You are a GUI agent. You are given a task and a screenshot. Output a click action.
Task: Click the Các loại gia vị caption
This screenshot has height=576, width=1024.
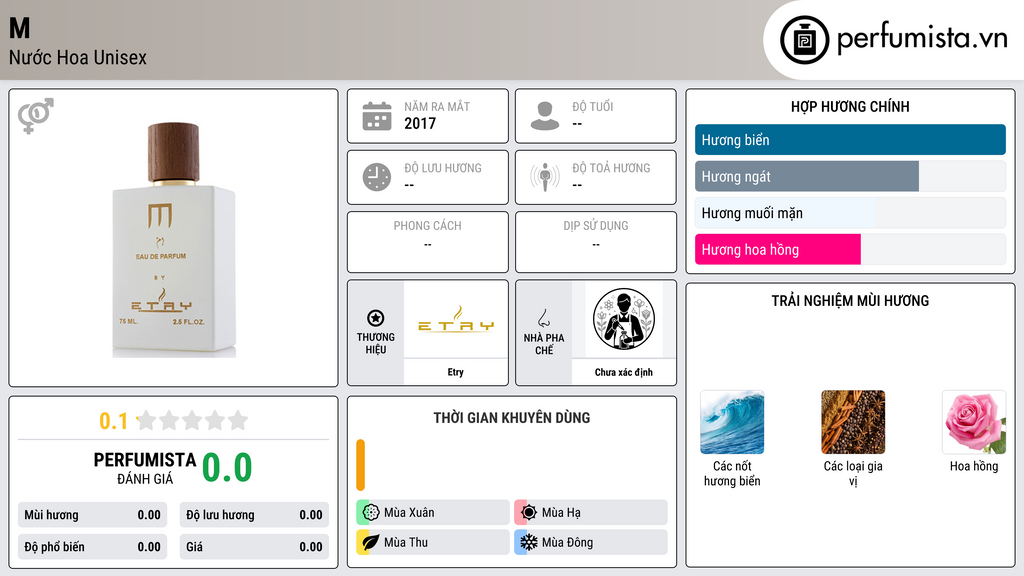[853, 473]
